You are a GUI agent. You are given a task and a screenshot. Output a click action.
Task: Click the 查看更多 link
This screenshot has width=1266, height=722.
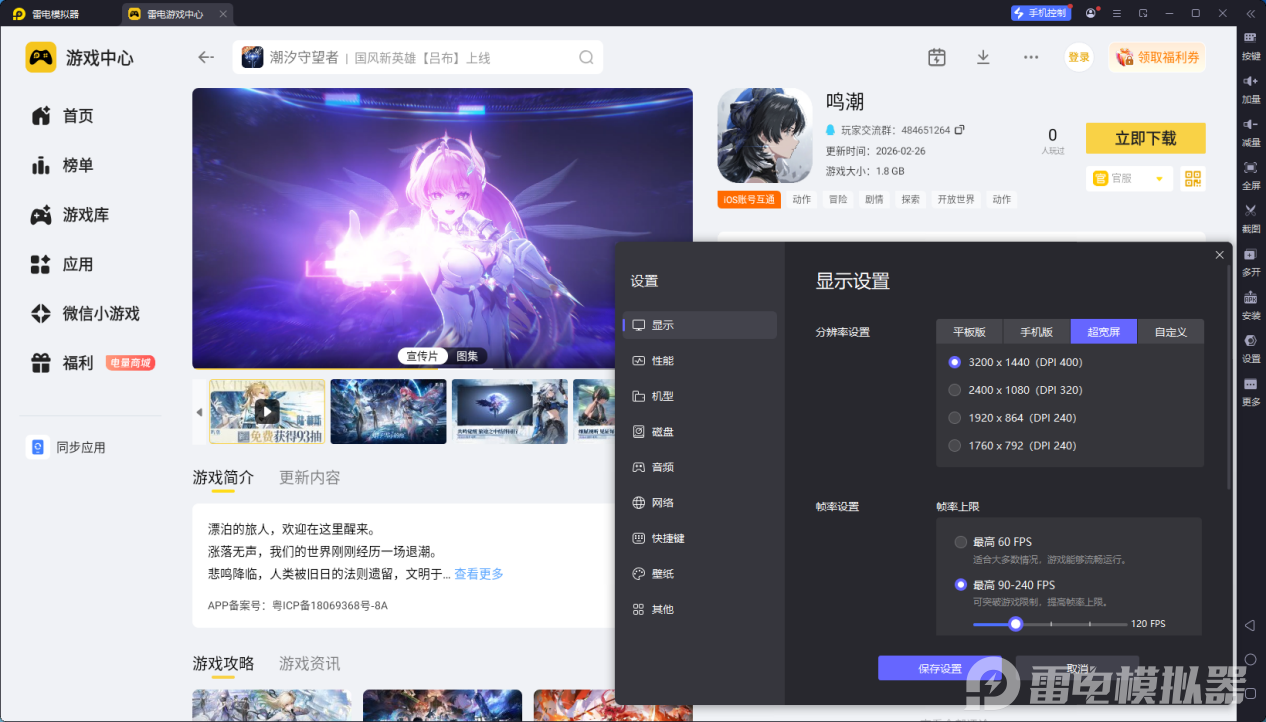(479, 574)
